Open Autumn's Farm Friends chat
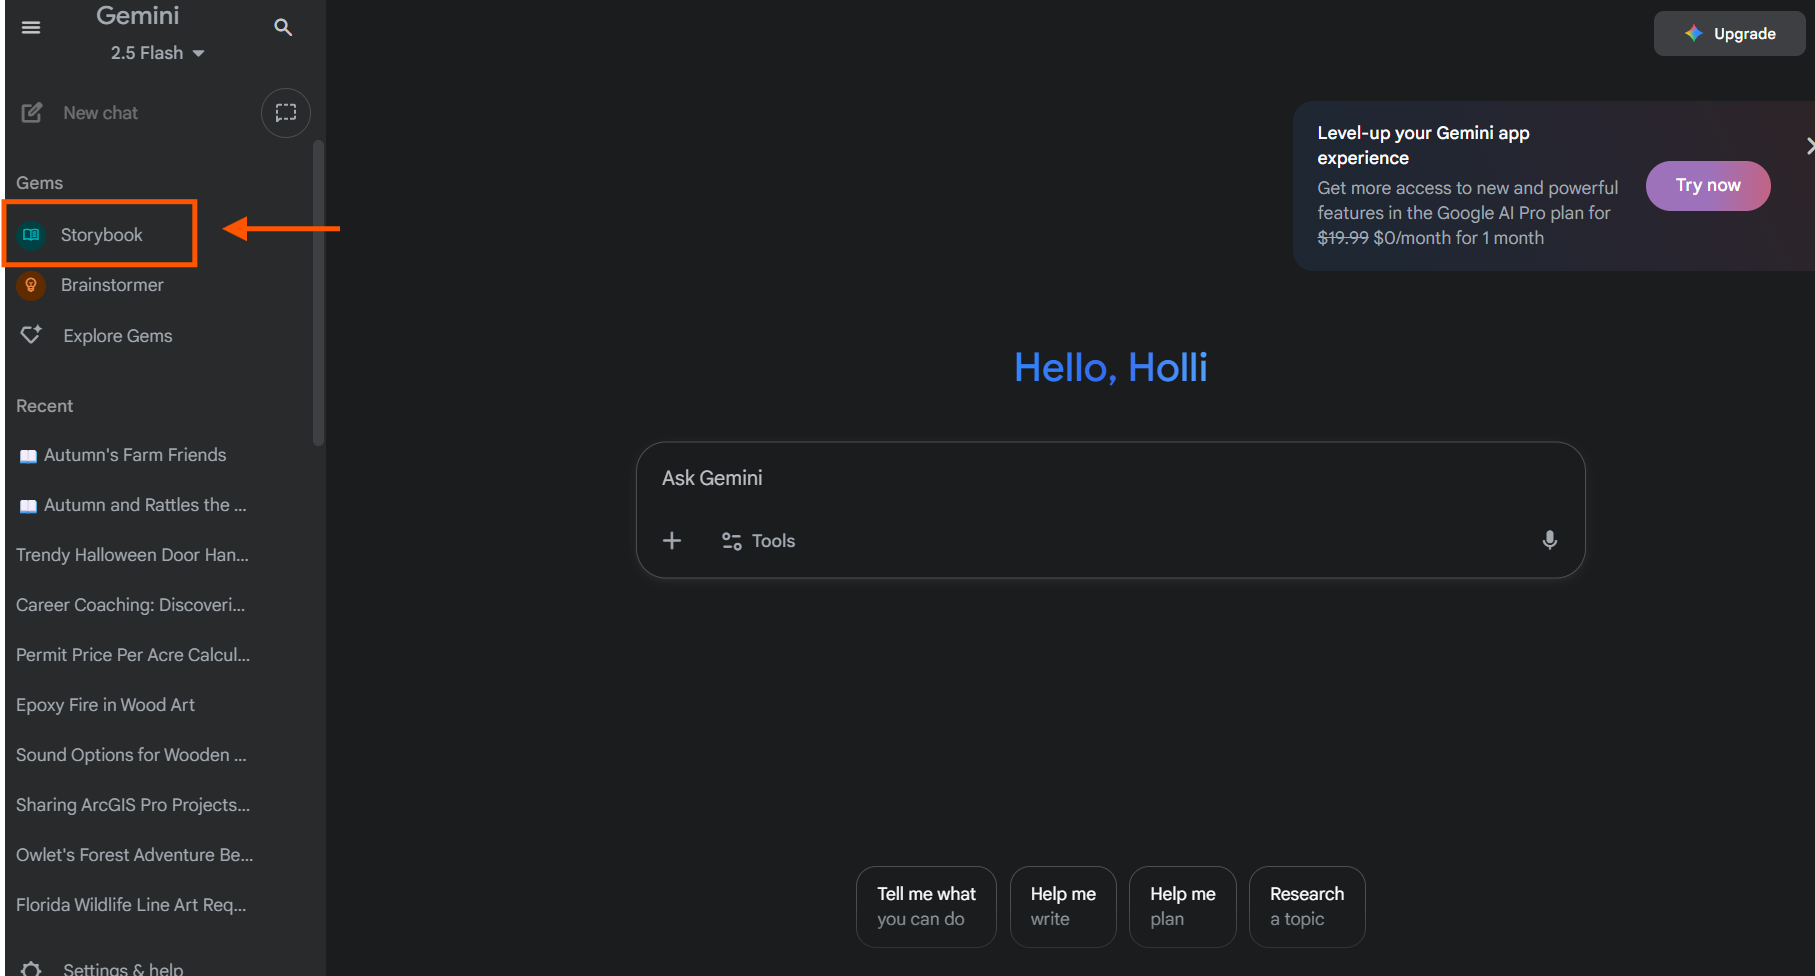The width and height of the screenshot is (1815, 976). tap(135, 455)
